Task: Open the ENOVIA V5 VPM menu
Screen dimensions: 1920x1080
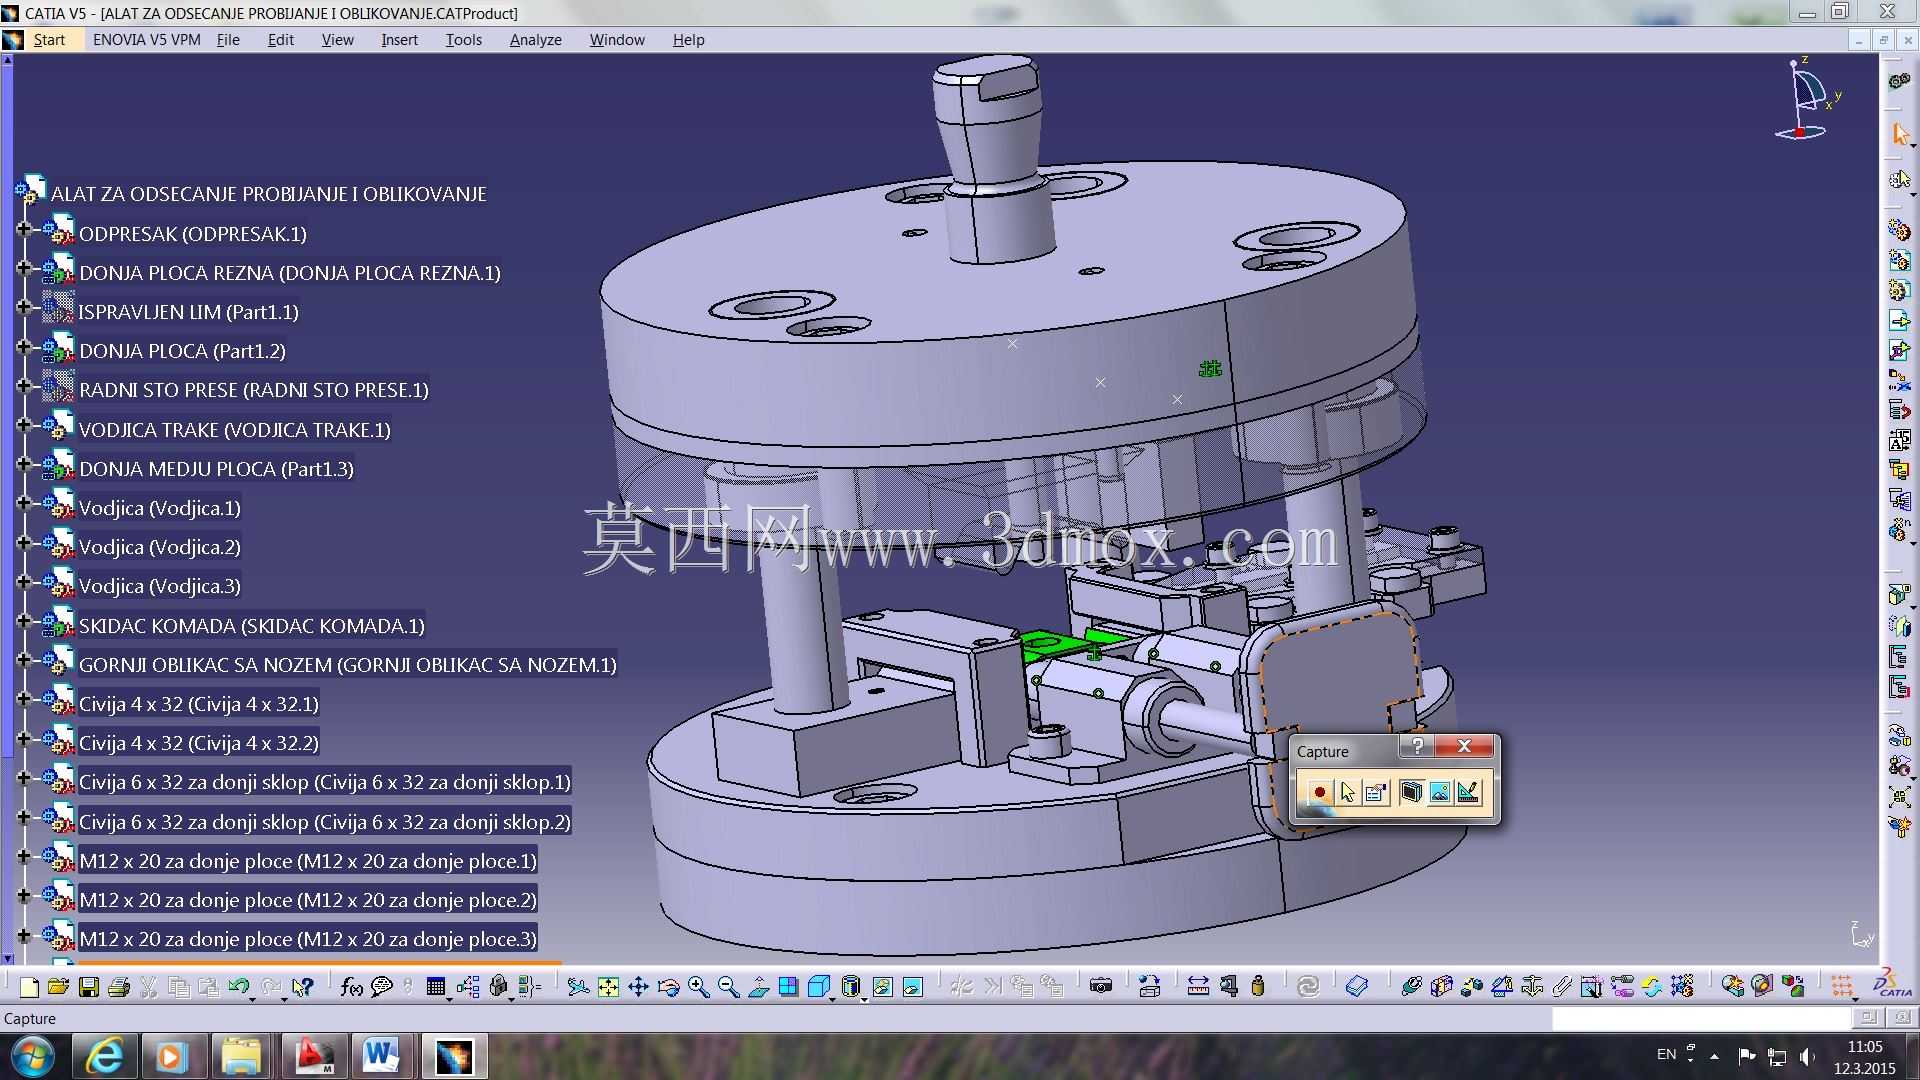Action: (147, 40)
